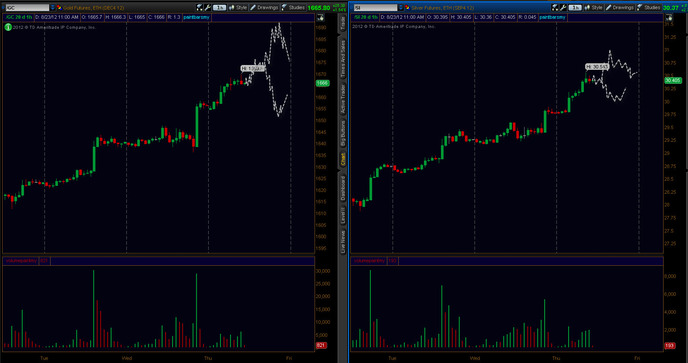688x363 pixels.
Task: Open Drawings menu on Silver chart
Action: click(620, 8)
